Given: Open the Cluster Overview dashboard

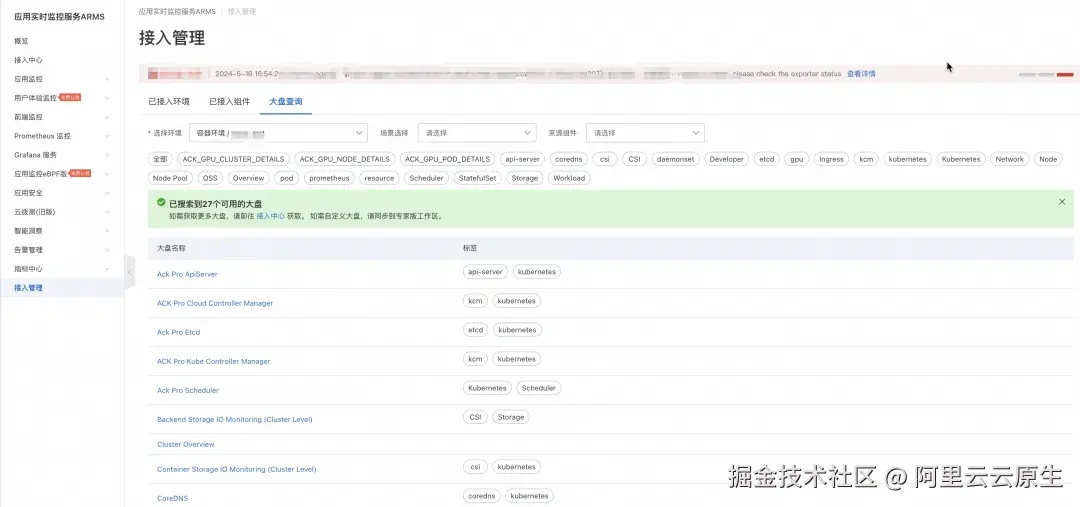Looking at the screenshot, I should pyautogui.click(x=186, y=444).
